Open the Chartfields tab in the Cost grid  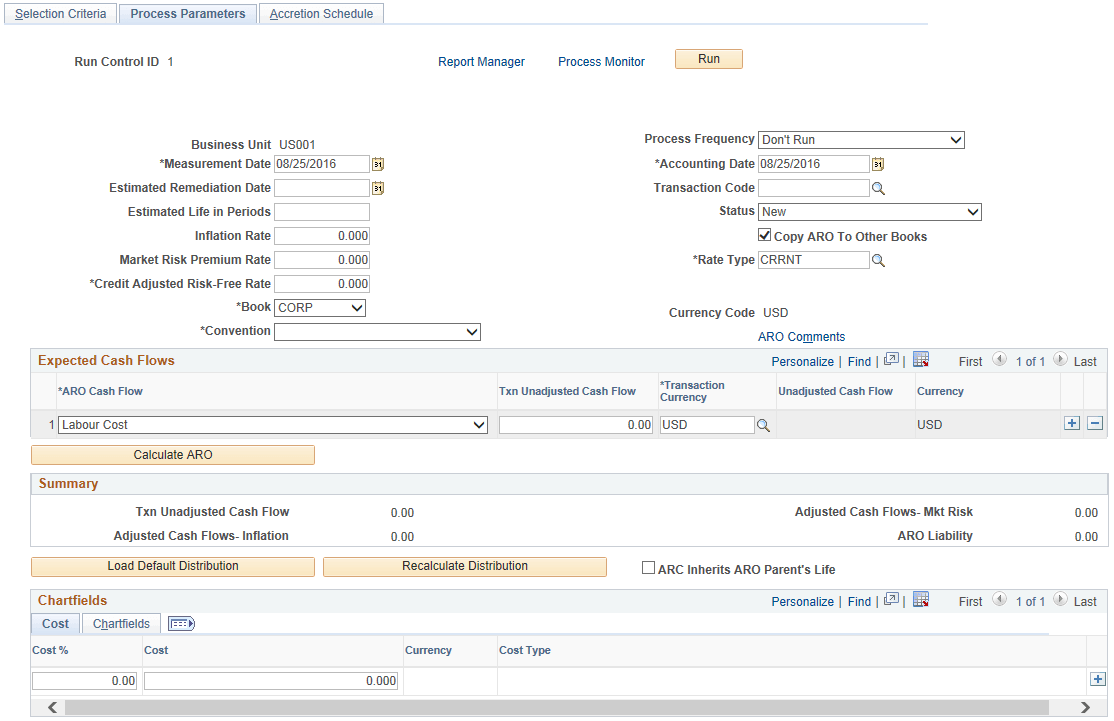(x=120, y=623)
